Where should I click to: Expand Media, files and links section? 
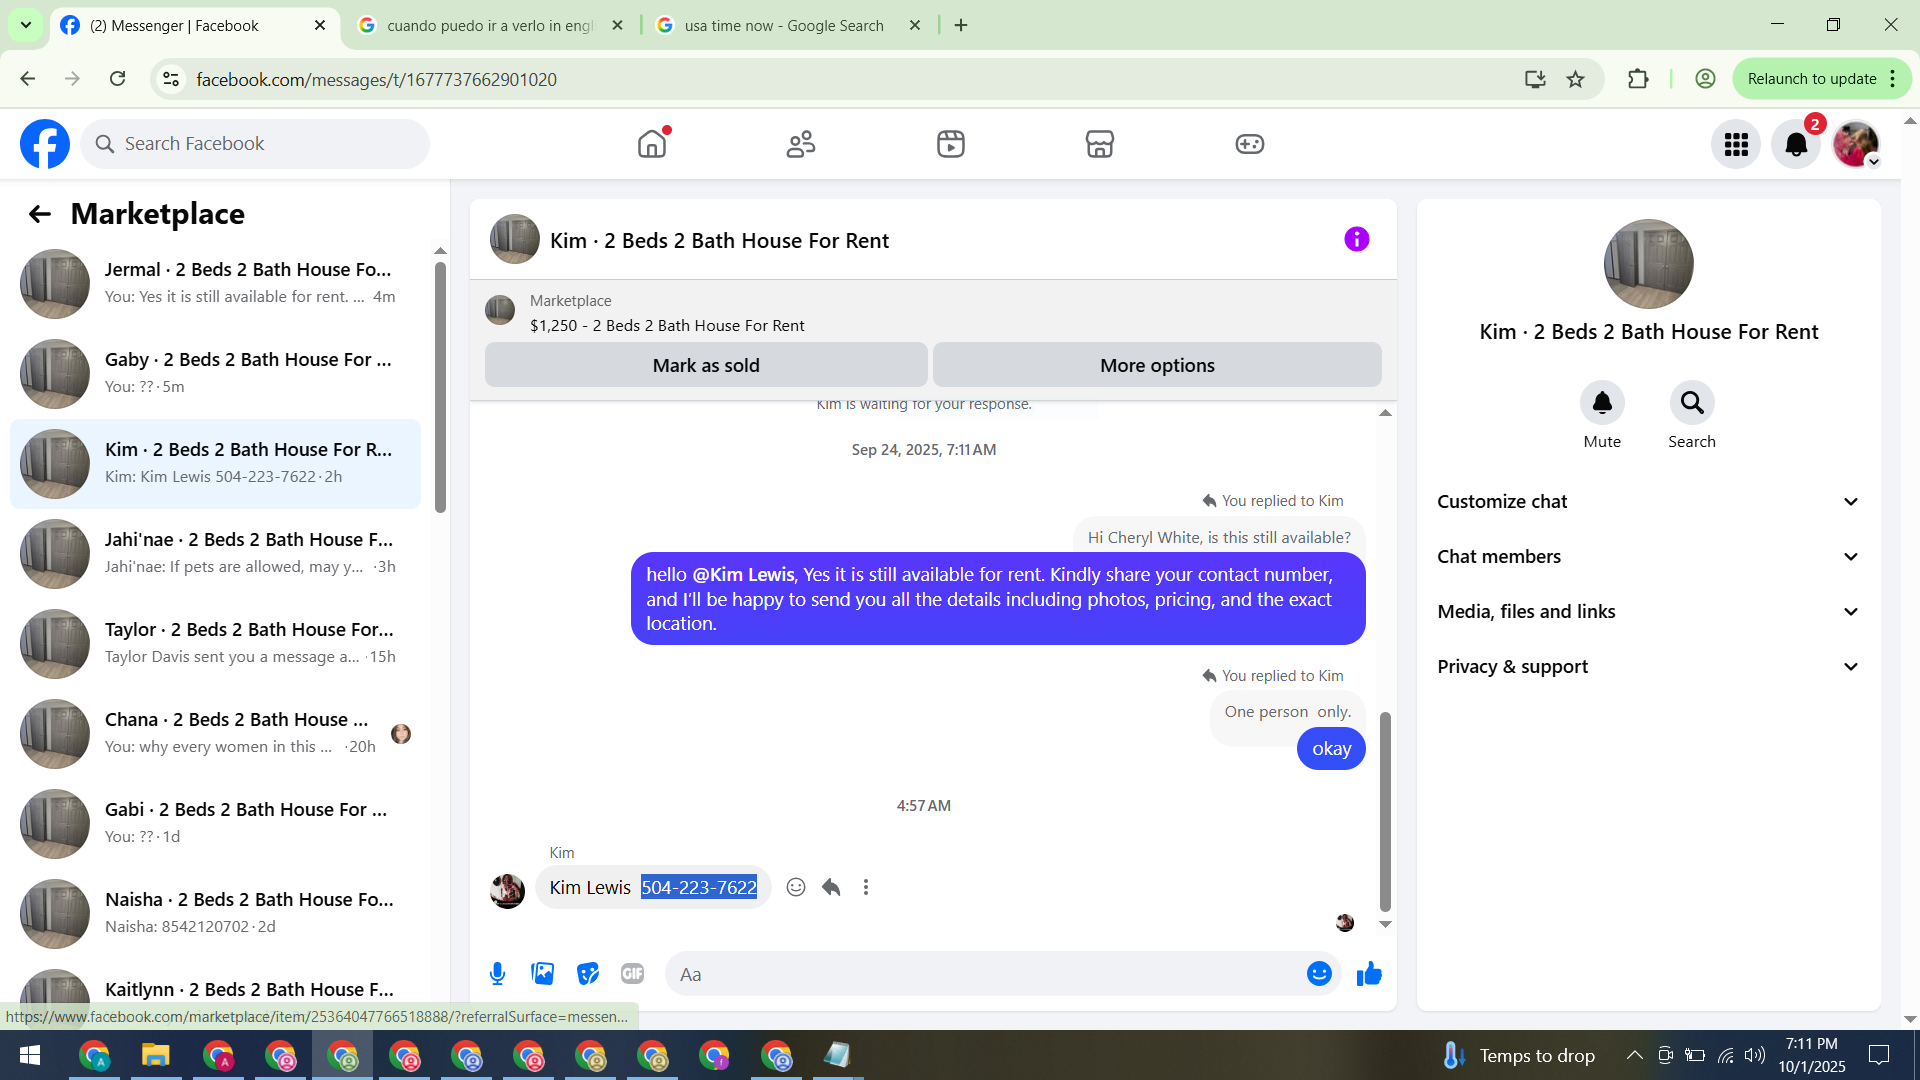coord(1649,612)
